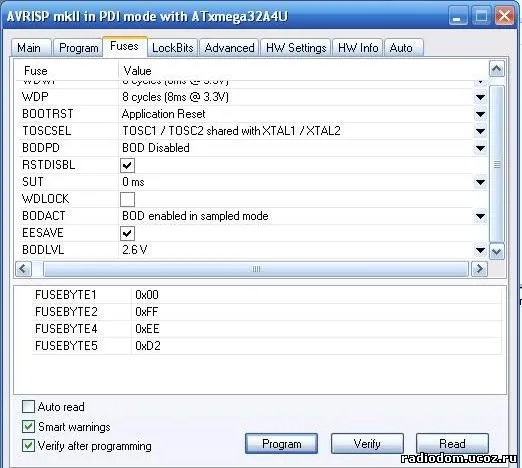522x468 pixels.
Task: Select the FUSEBYTE1 0x00 value
Action: pyautogui.click(x=147, y=295)
